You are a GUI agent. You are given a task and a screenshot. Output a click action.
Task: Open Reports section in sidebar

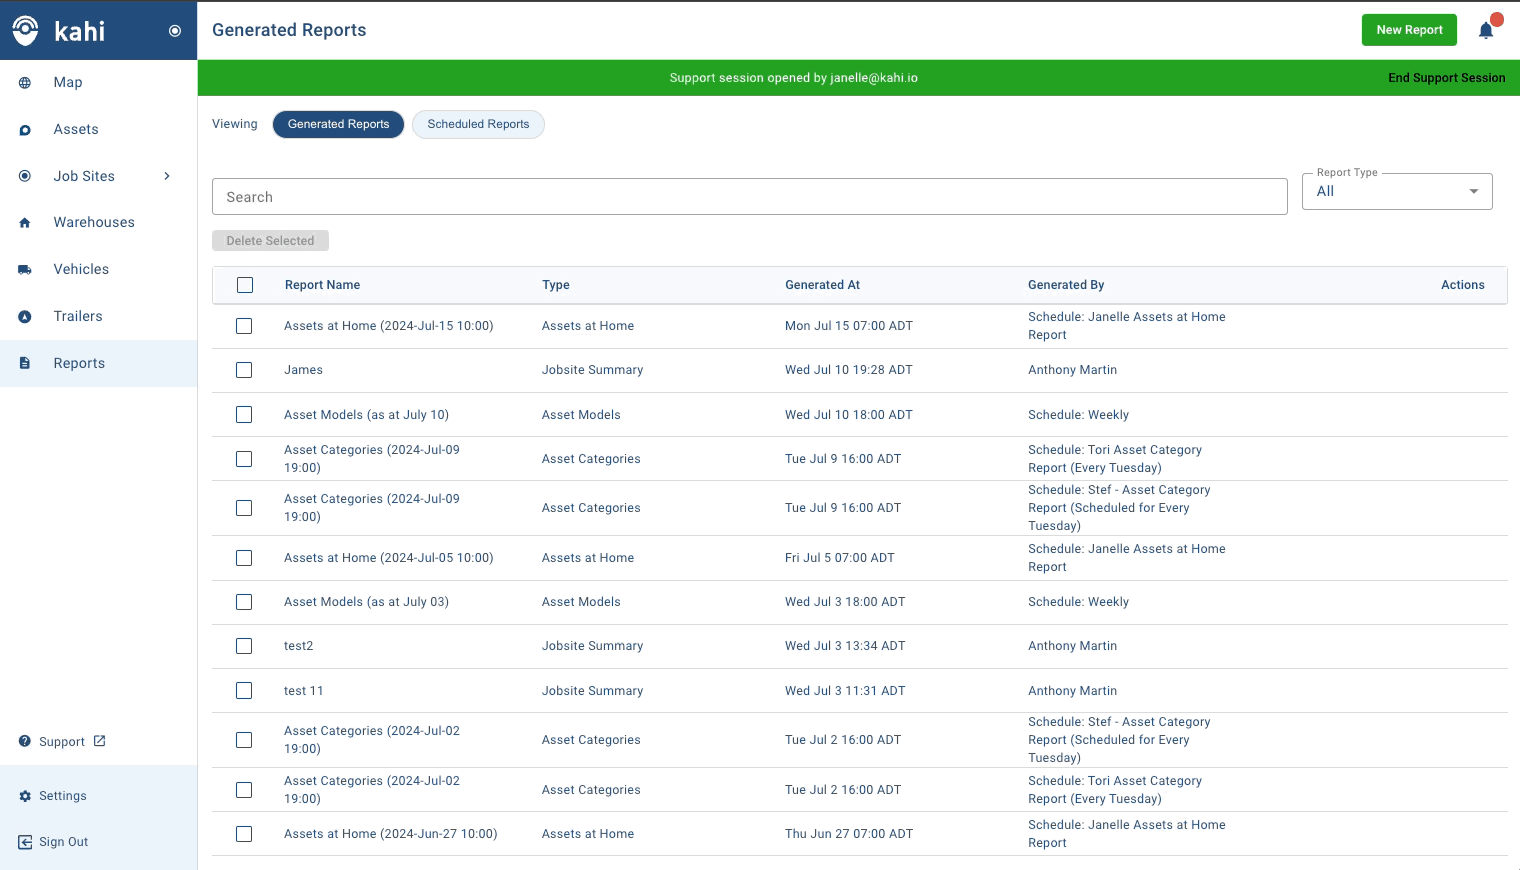[98, 363]
